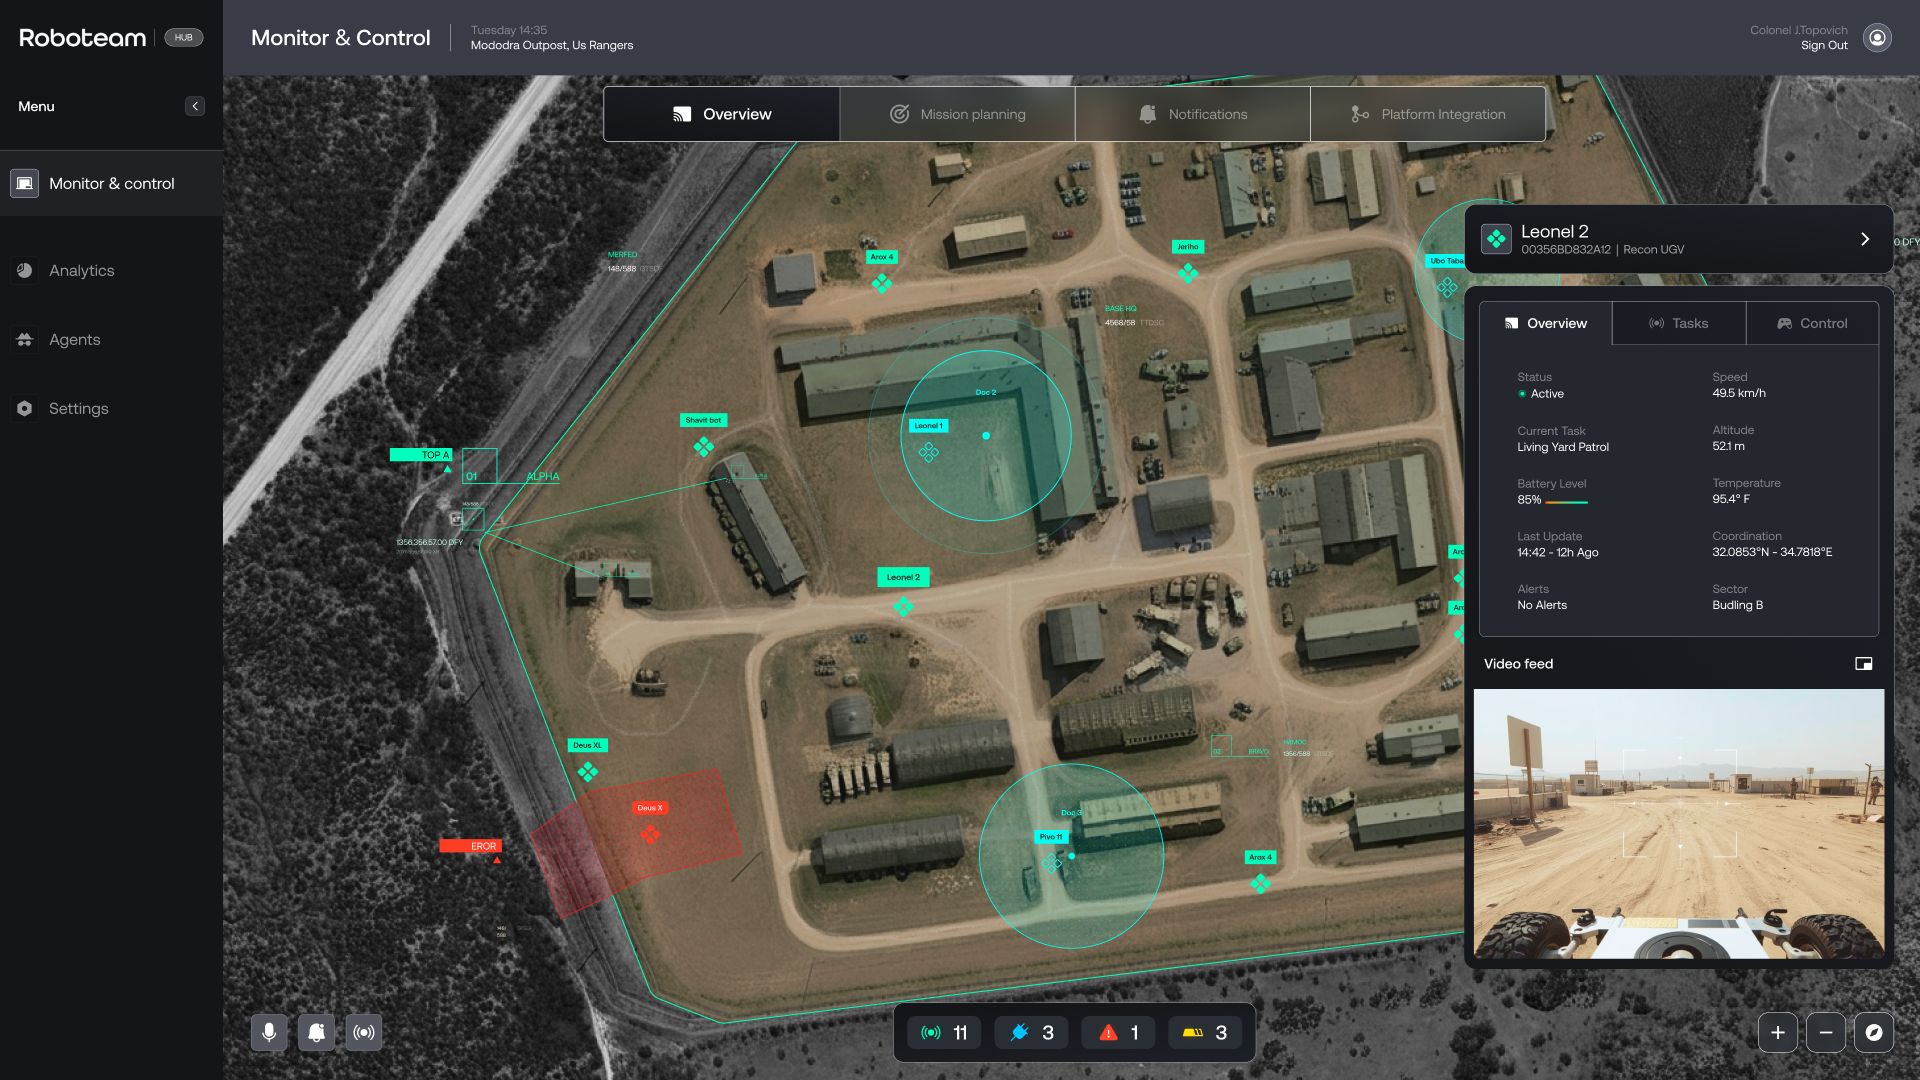Zoom out the map with minus button

tap(1826, 1032)
